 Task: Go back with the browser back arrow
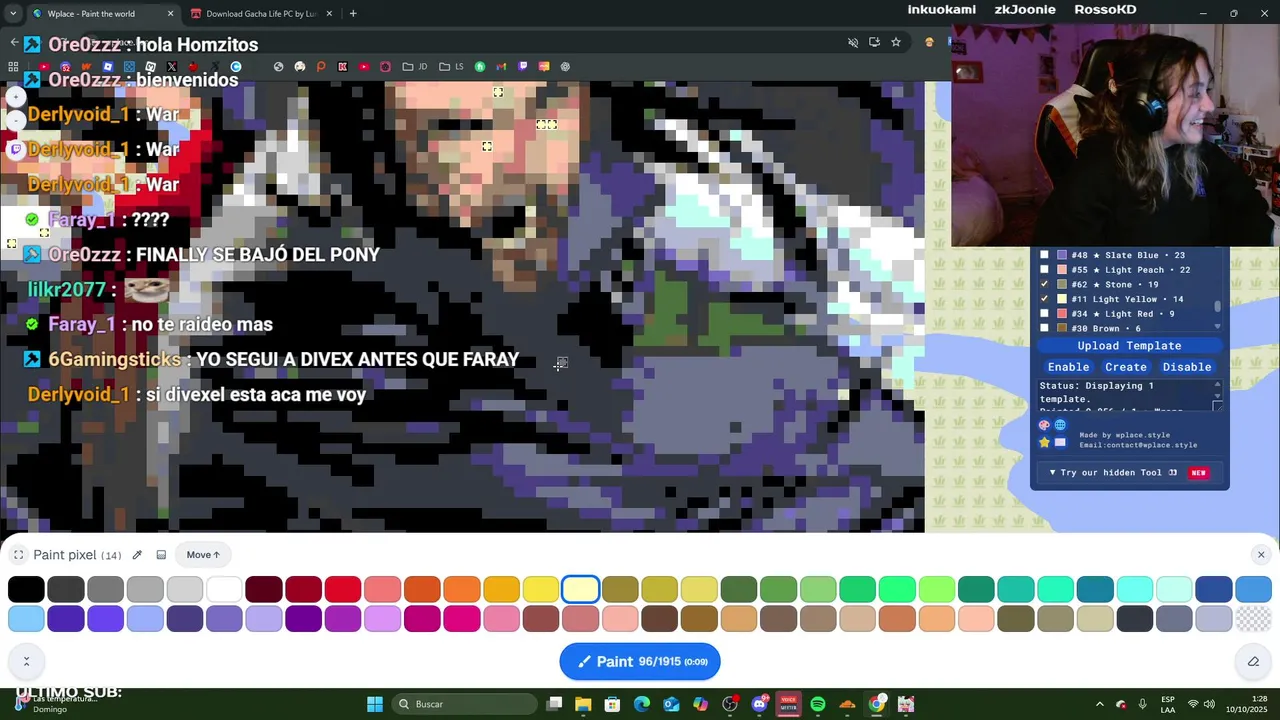tap(14, 42)
